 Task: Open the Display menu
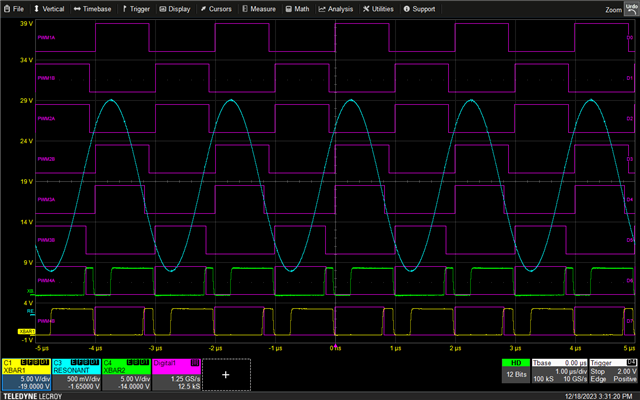click(x=175, y=8)
